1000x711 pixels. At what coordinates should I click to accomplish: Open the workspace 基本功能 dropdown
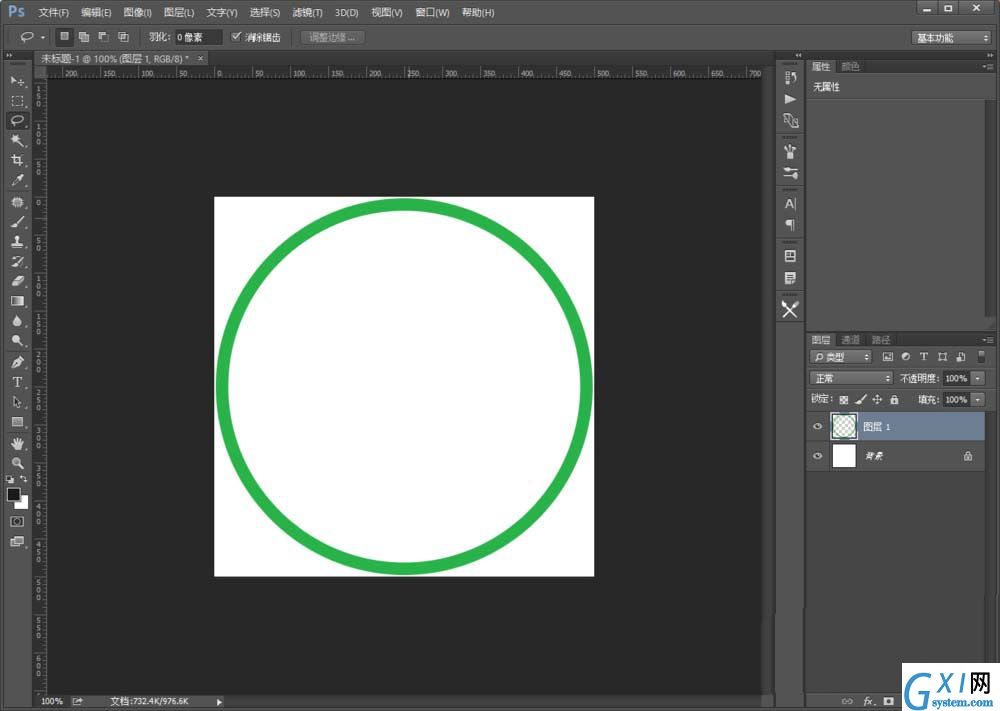[951, 38]
